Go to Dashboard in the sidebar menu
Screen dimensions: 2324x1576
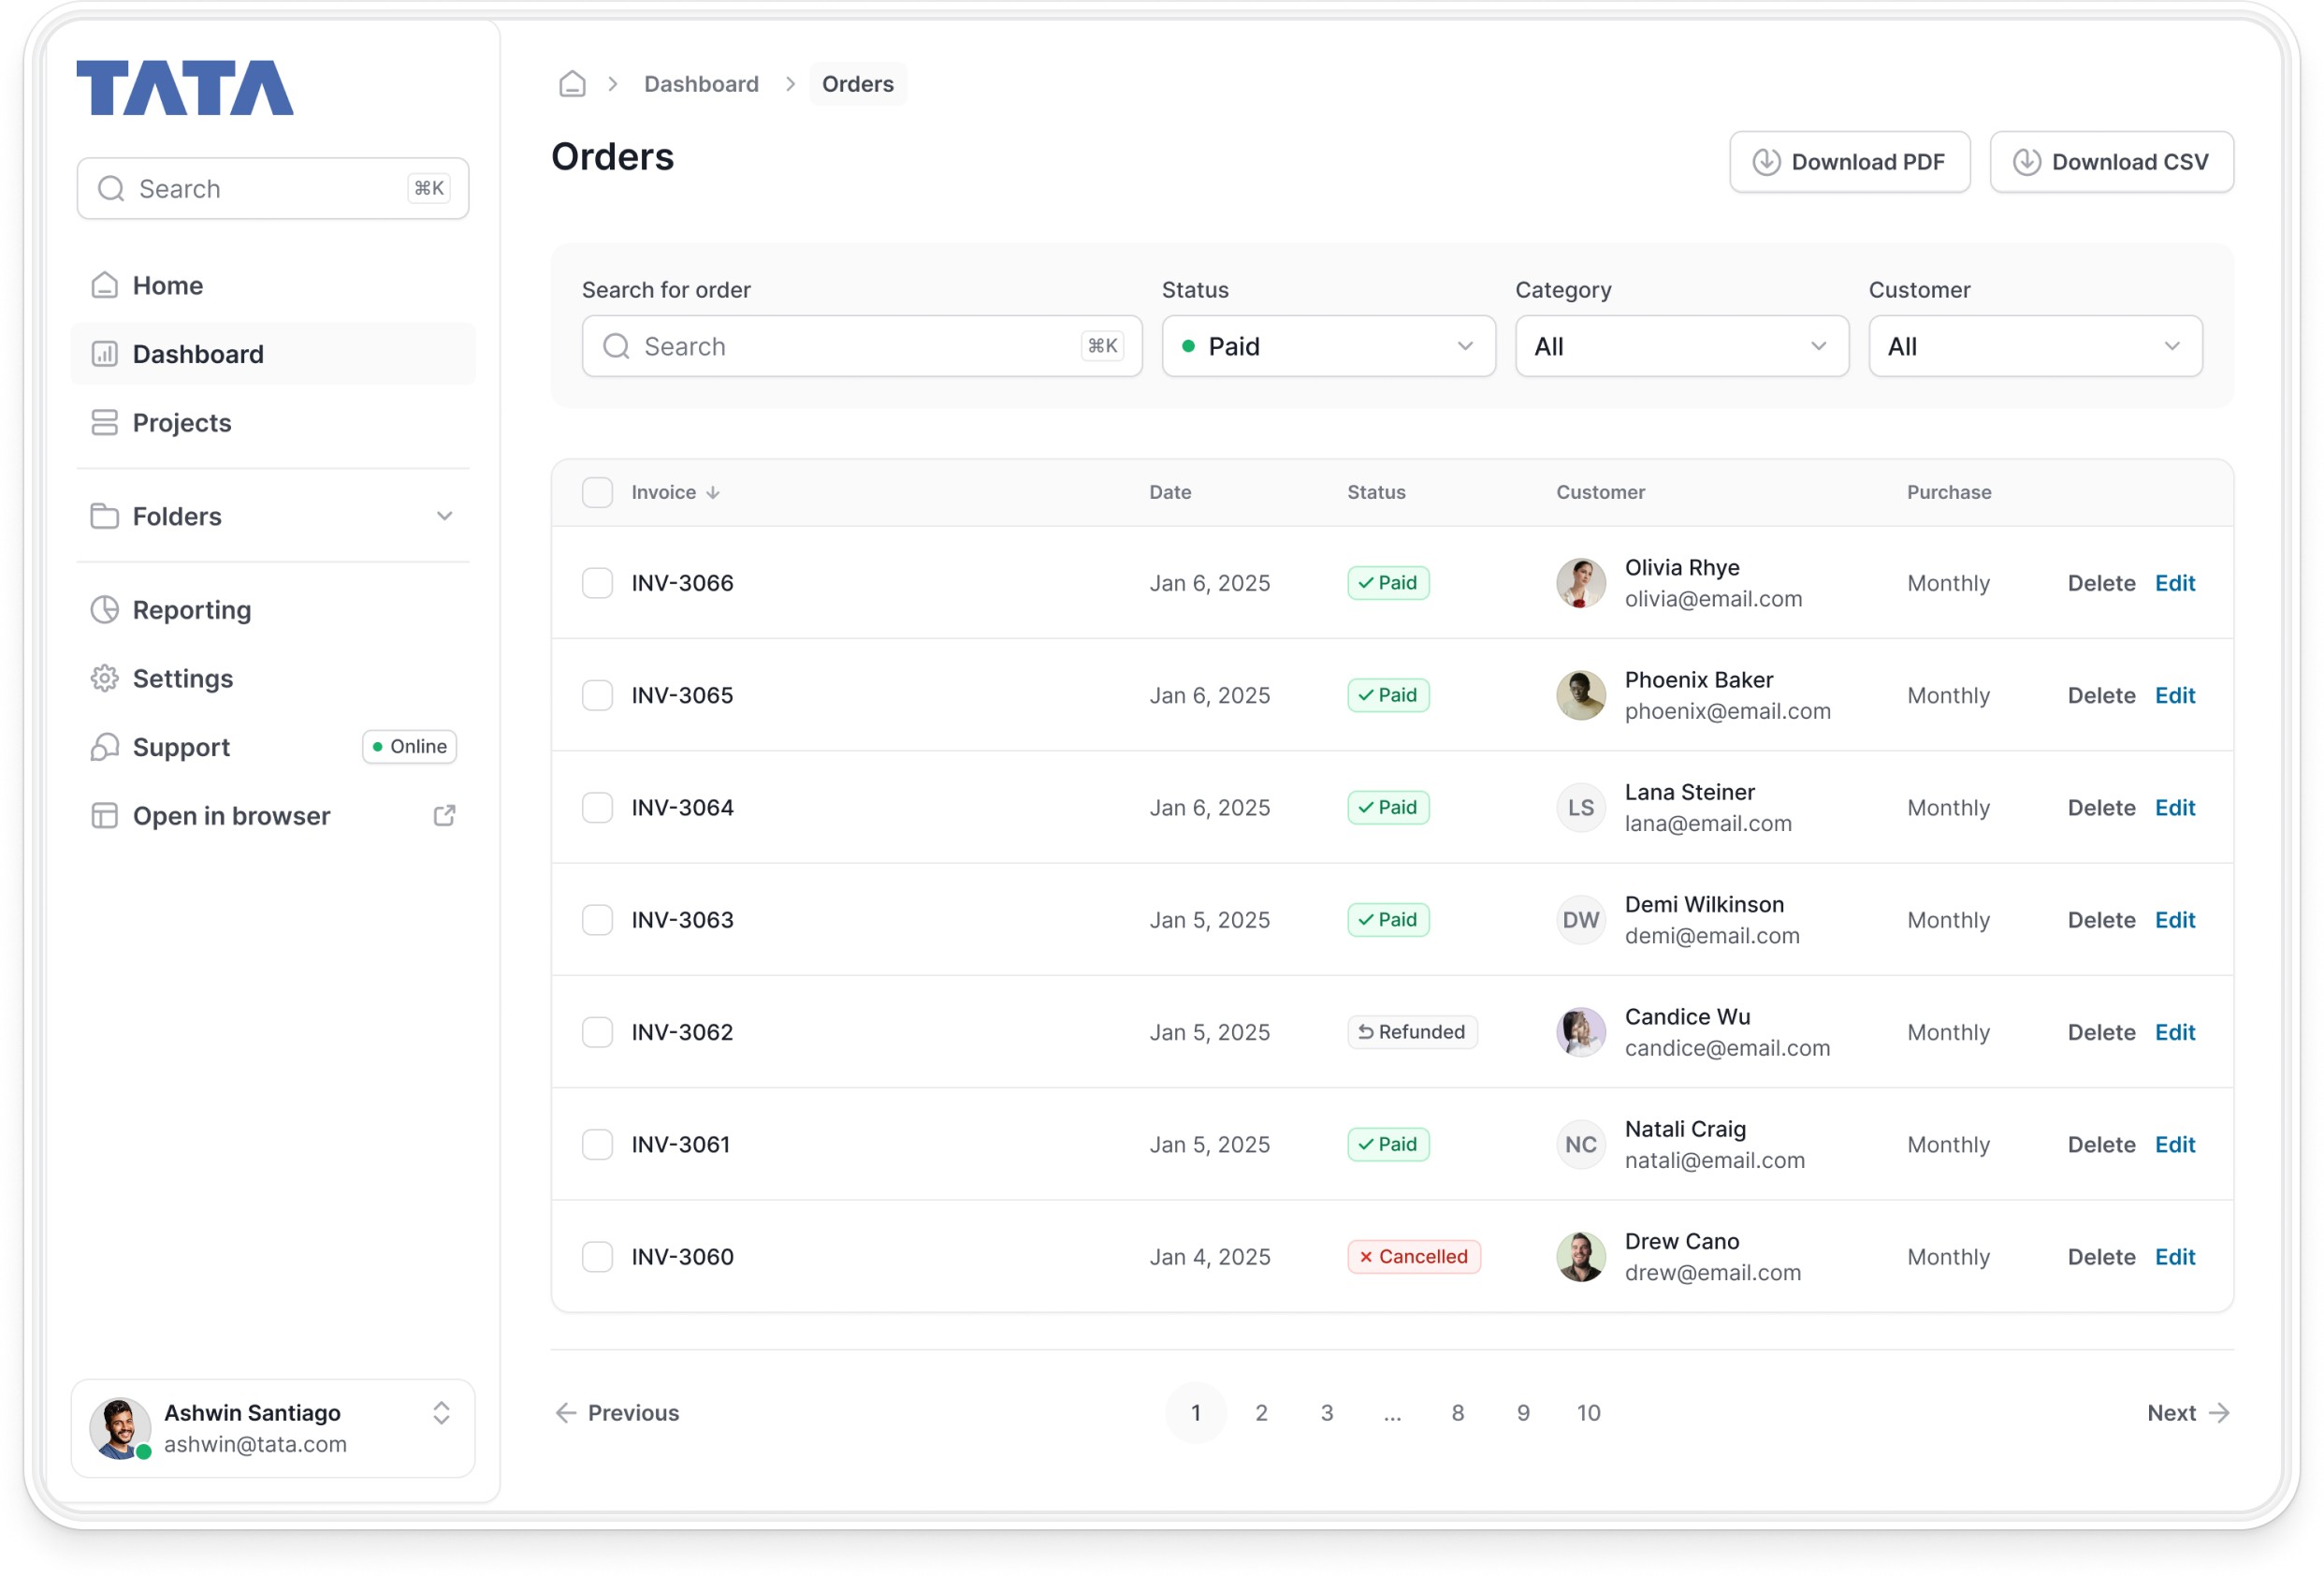pyautogui.click(x=198, y=354)
